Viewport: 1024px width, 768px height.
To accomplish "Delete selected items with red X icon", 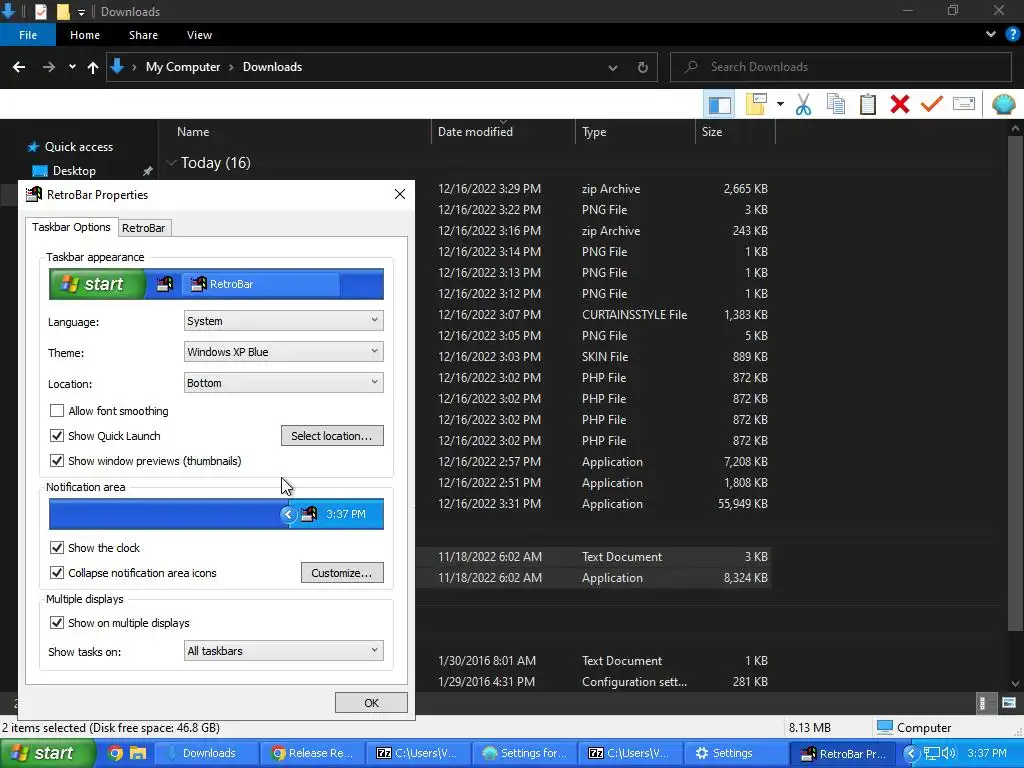I will tap(899, 104).
